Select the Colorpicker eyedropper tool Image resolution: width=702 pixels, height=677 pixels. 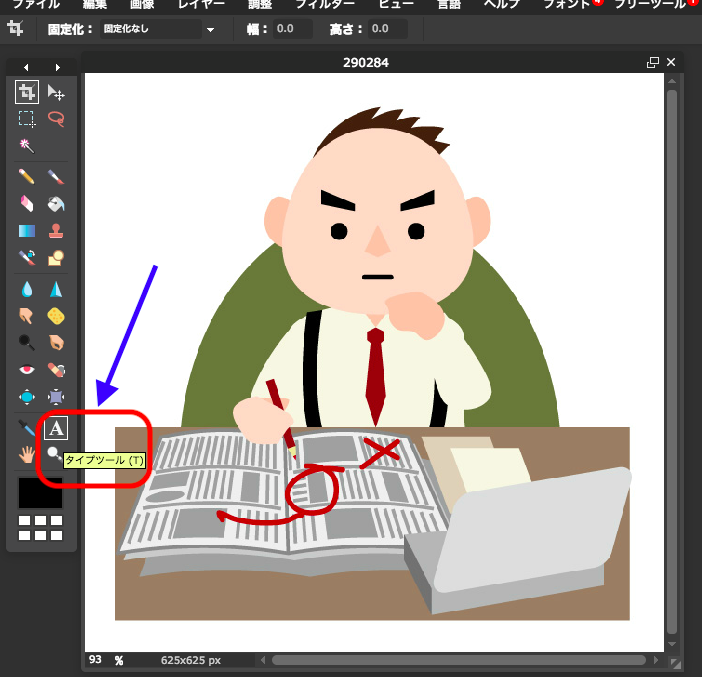point(27,428)
